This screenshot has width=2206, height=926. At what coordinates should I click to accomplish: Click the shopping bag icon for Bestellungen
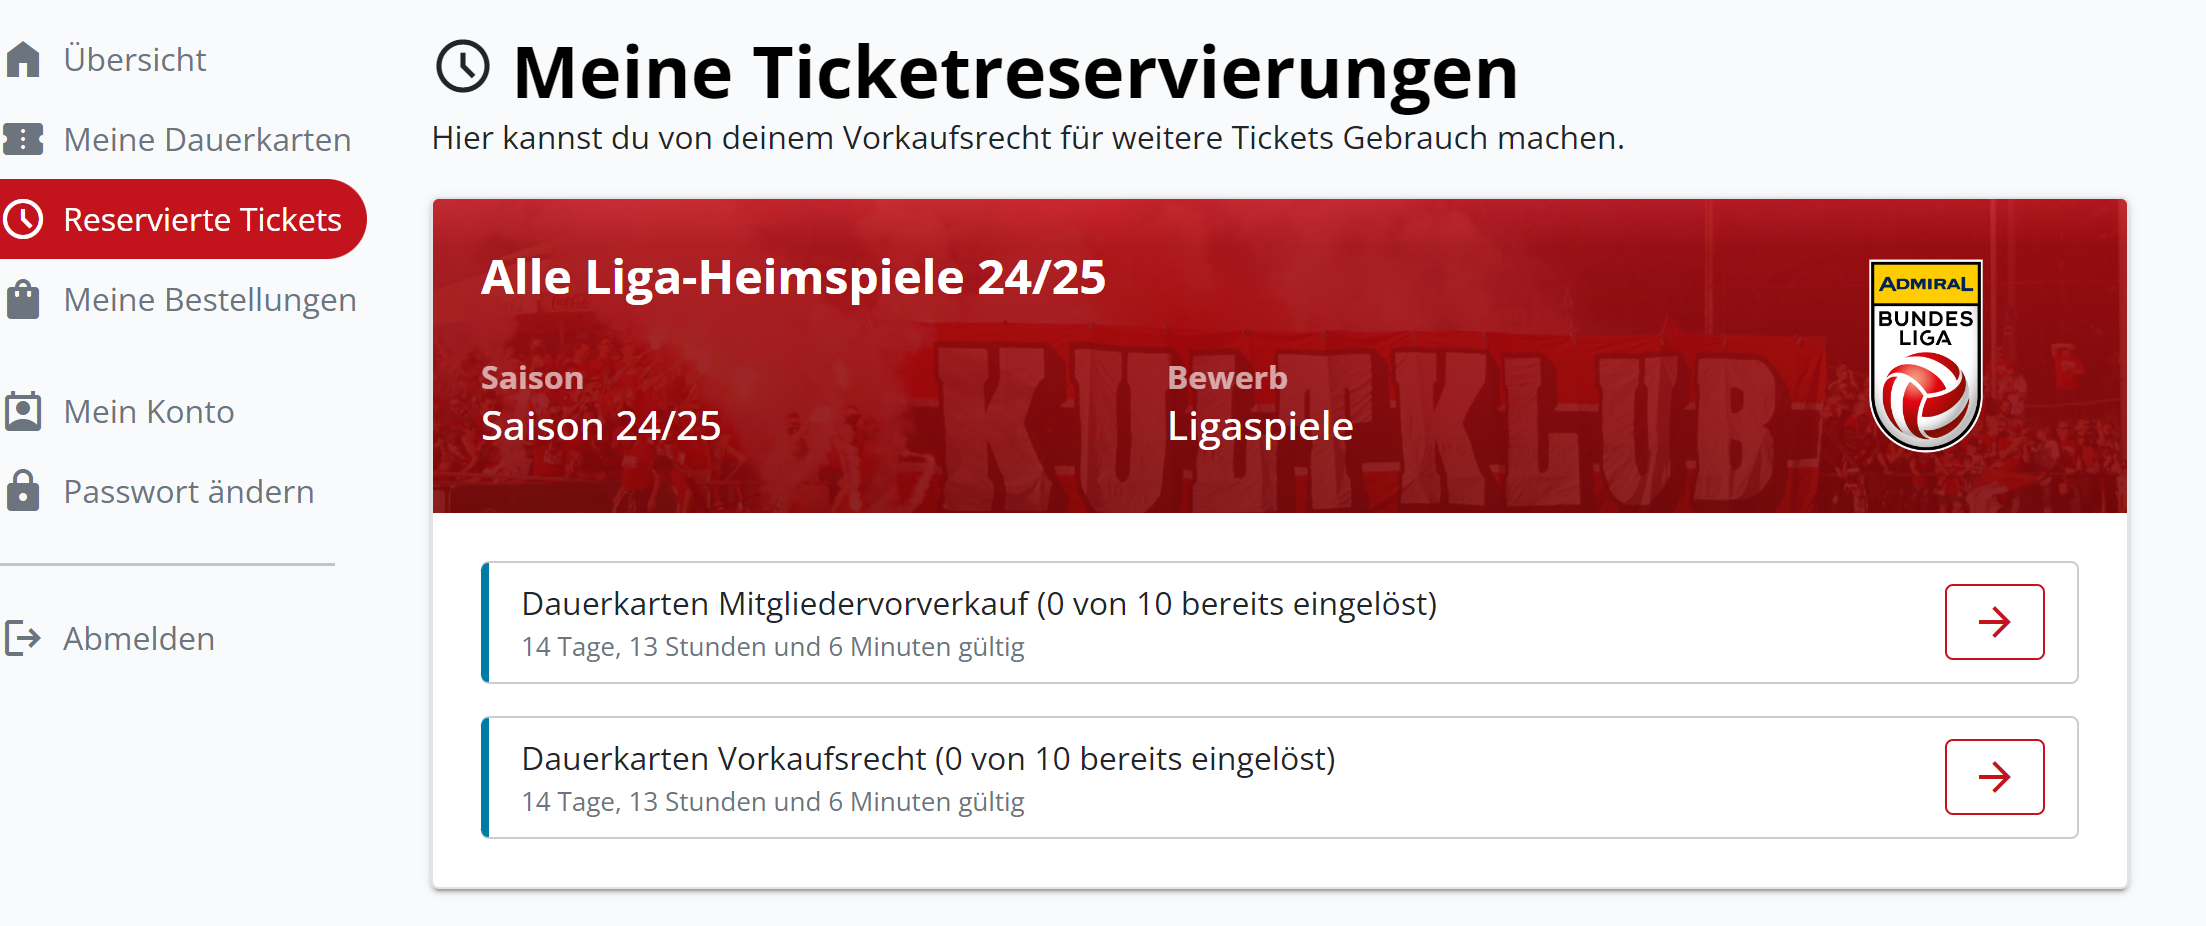pos(23,299)
